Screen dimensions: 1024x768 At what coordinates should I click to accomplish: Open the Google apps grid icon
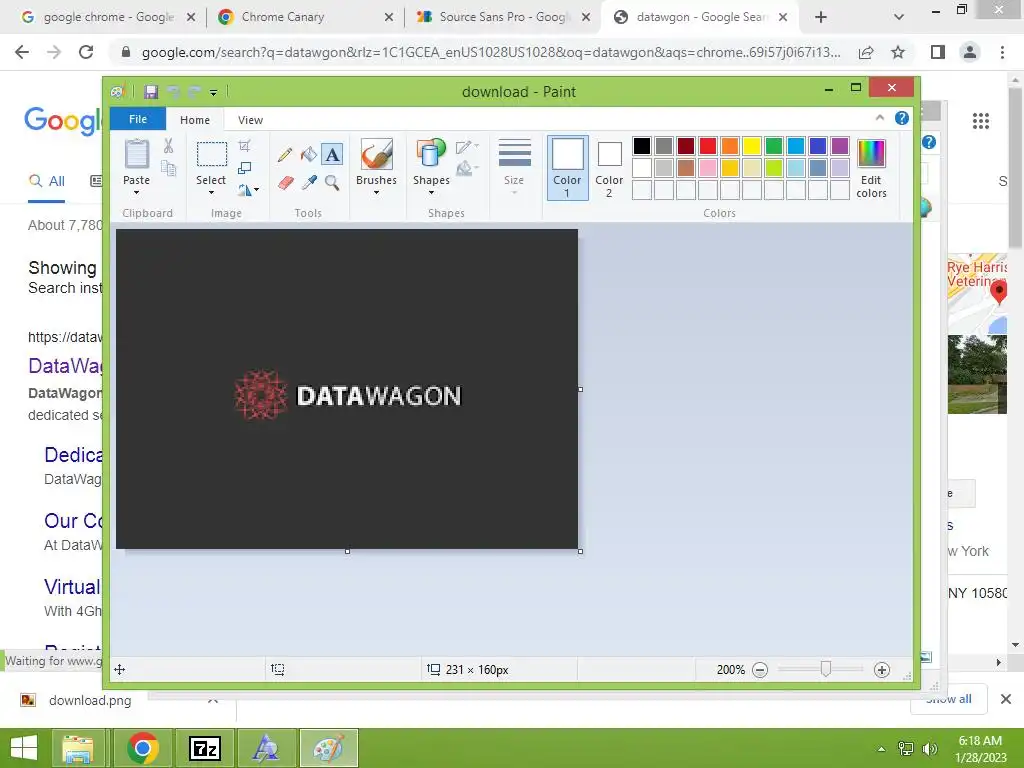981,121
